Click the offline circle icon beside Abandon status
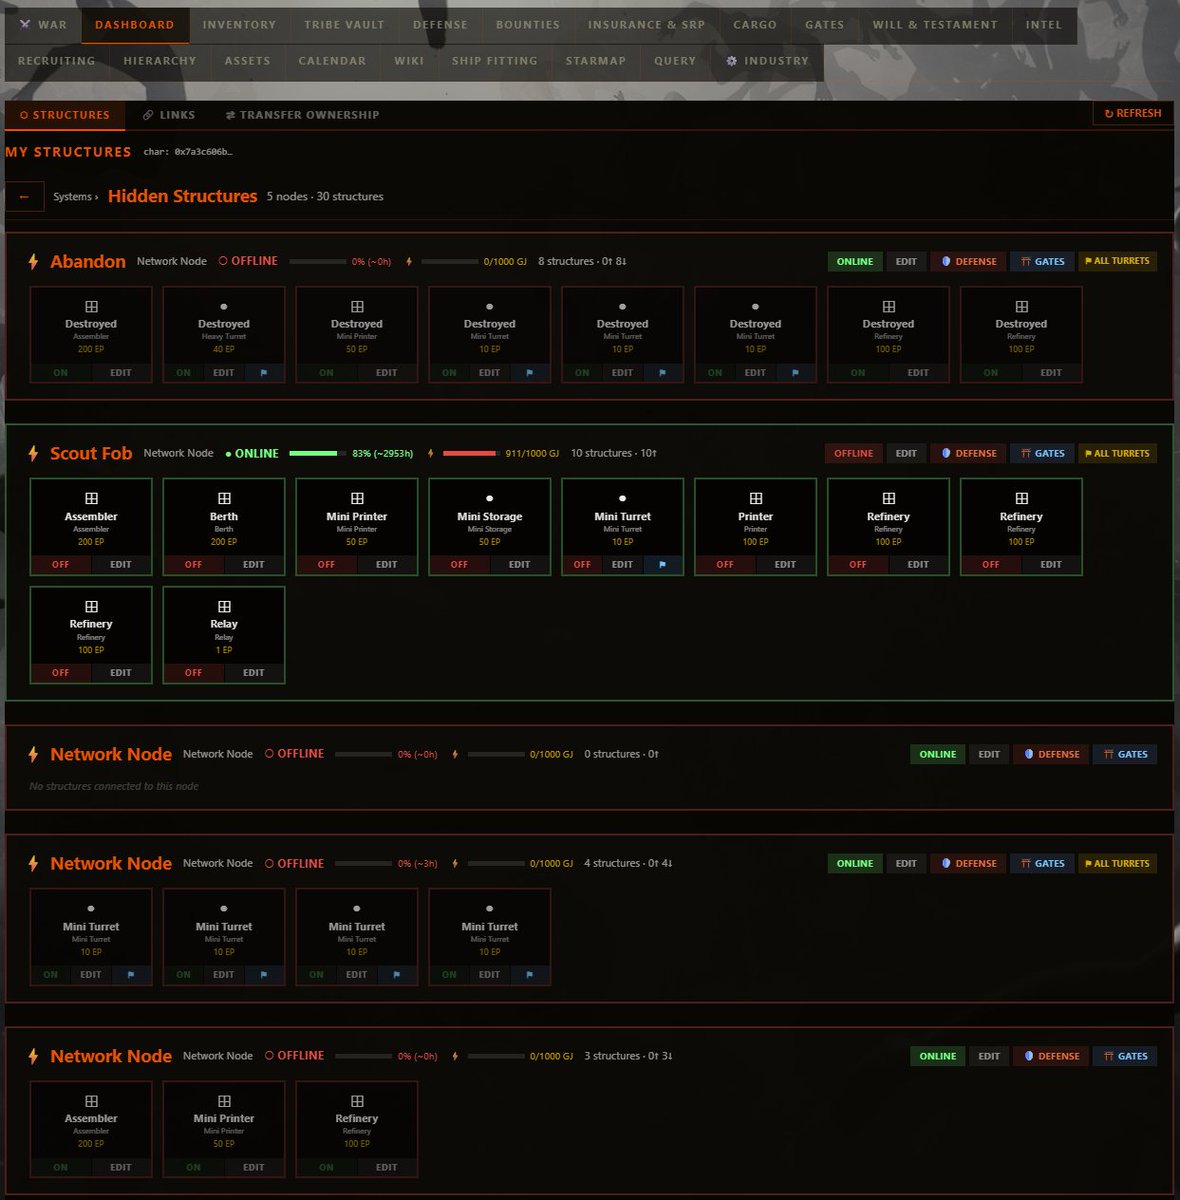This screenshot has width=1180, height=1200. pos(223,261)
